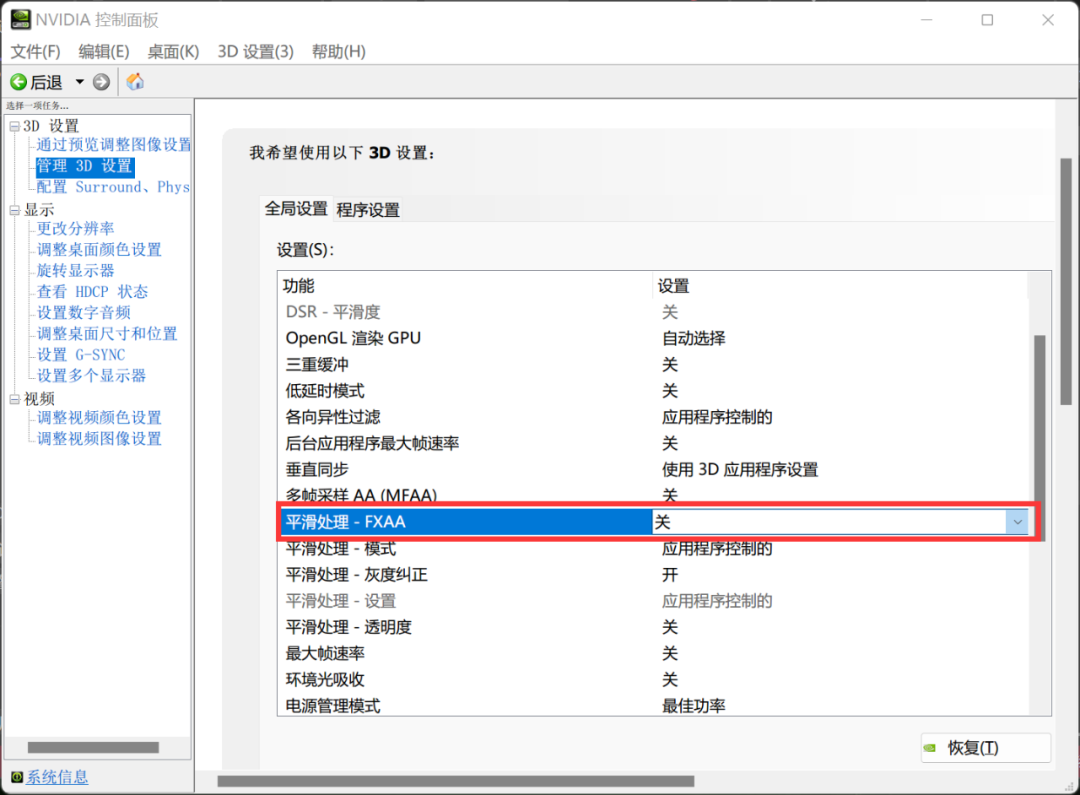
Task: Click the system information icon
Action: [17, 777]
